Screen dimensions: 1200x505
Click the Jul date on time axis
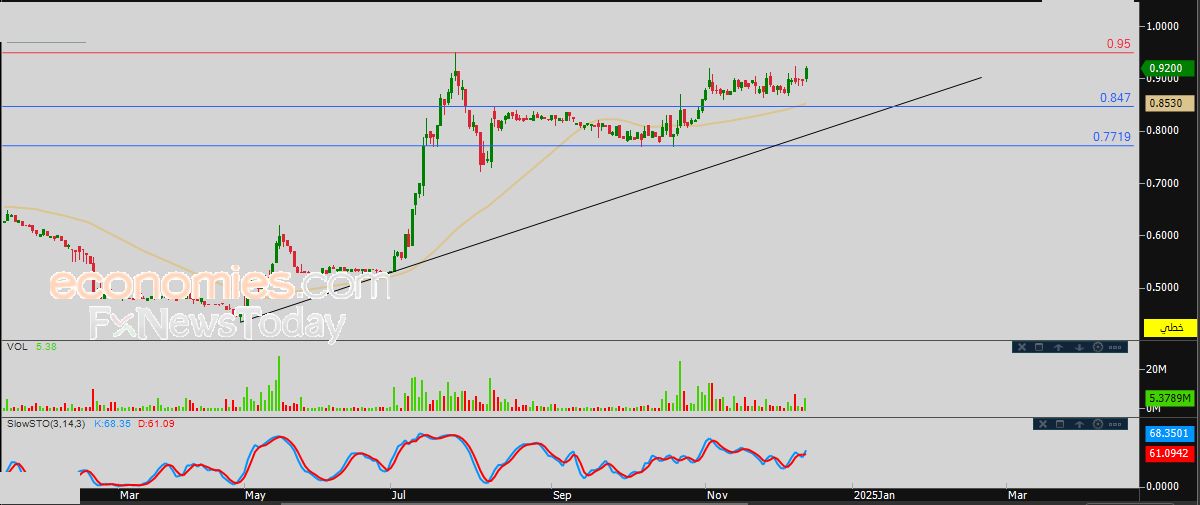[400, 494]
